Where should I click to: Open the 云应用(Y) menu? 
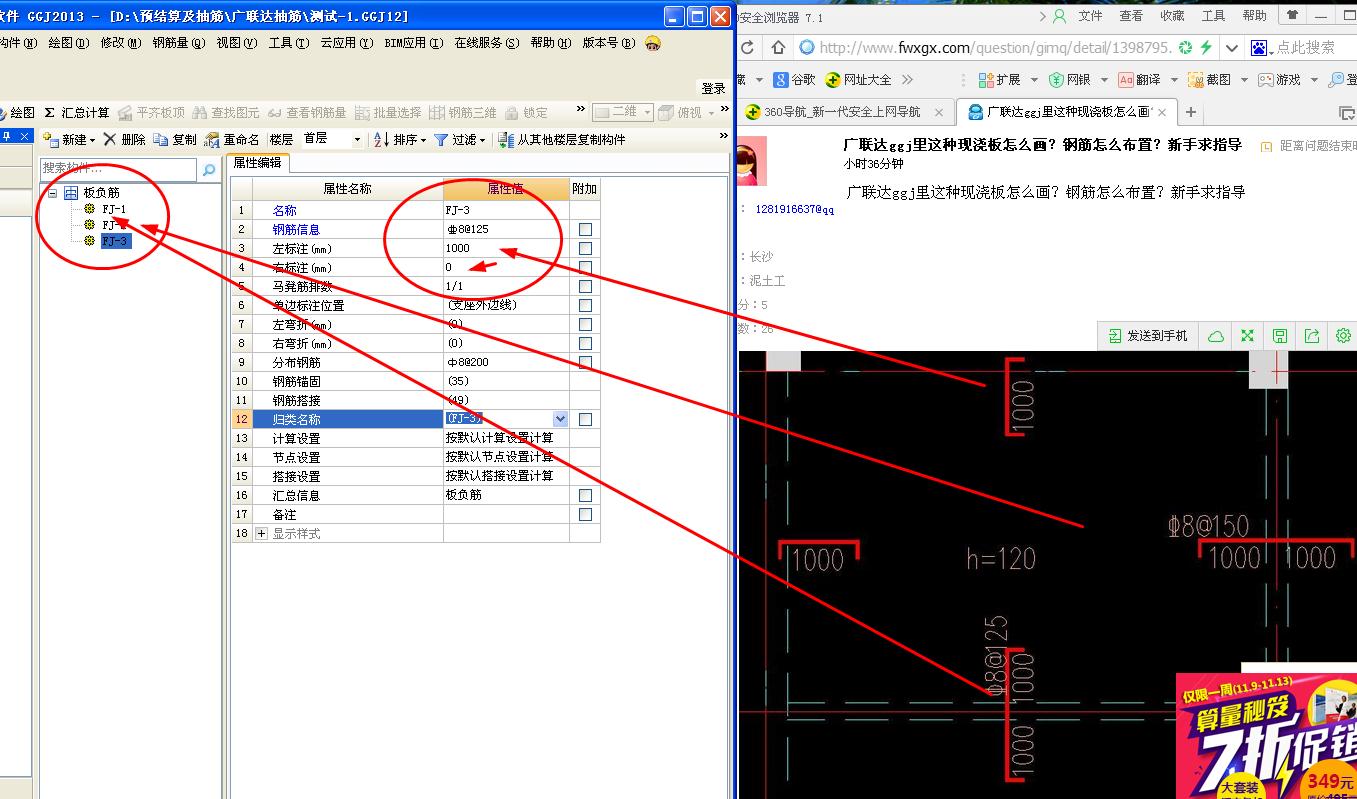(346, 43)
